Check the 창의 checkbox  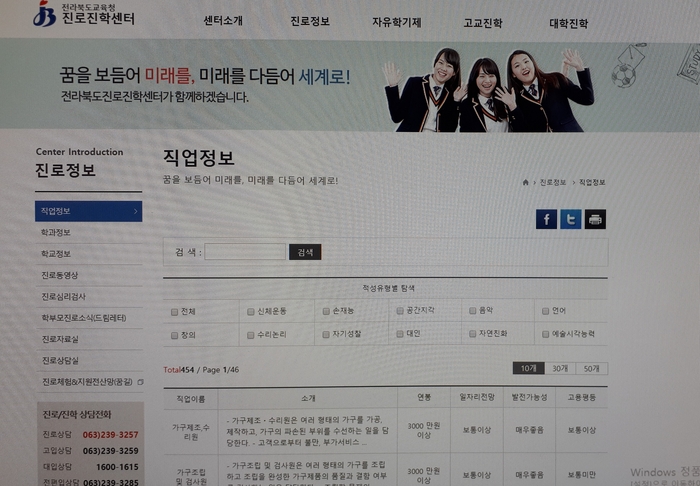175,335
